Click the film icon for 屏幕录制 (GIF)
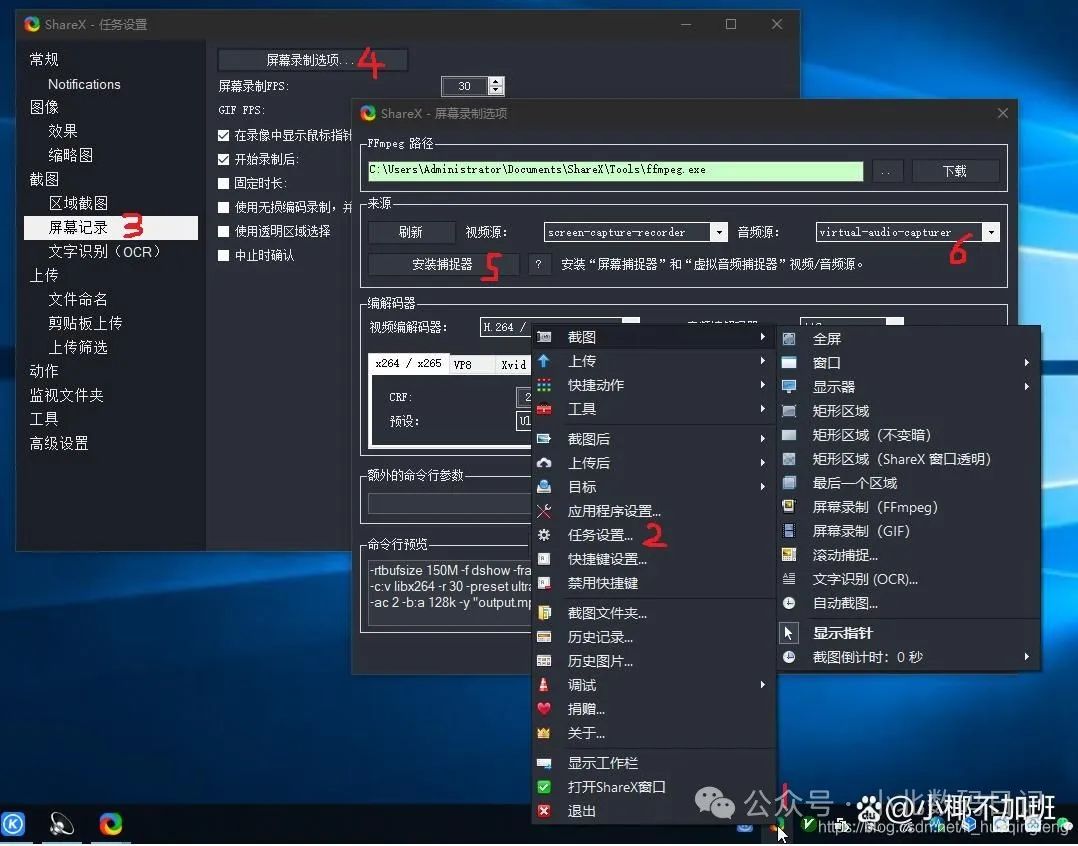The width and height of the screenshot is (1078, 846). point(789,531)
